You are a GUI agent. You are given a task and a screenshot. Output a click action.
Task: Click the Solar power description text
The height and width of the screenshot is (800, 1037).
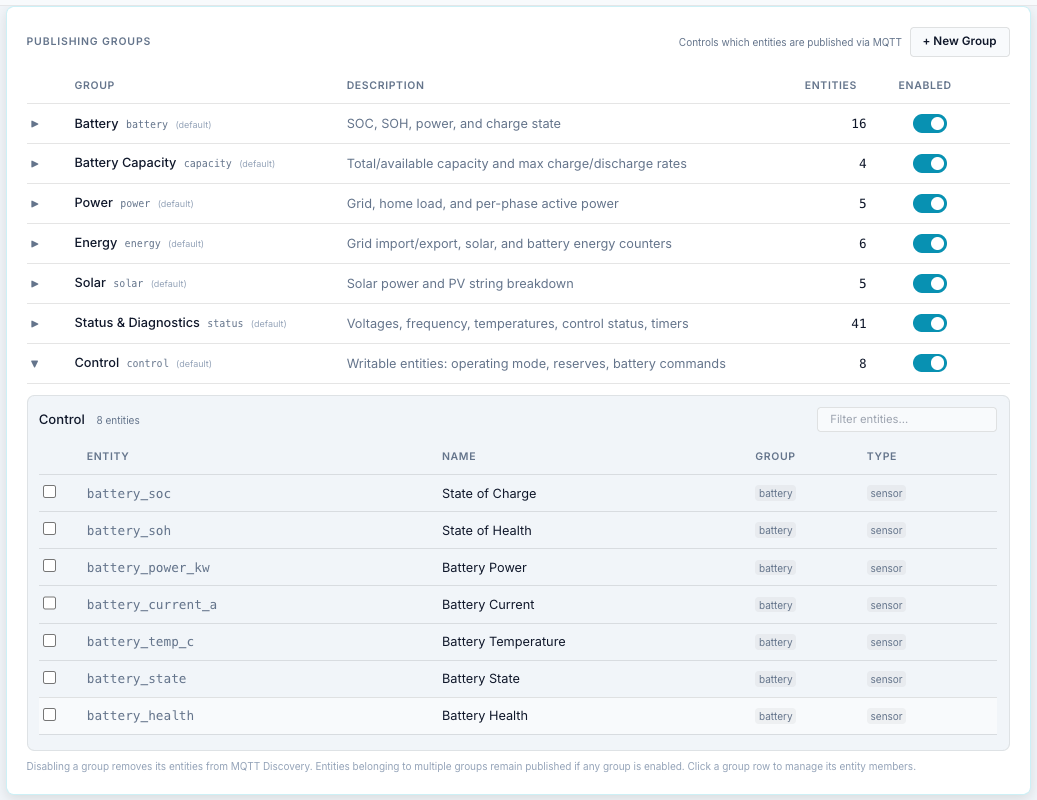coord(460,284)
